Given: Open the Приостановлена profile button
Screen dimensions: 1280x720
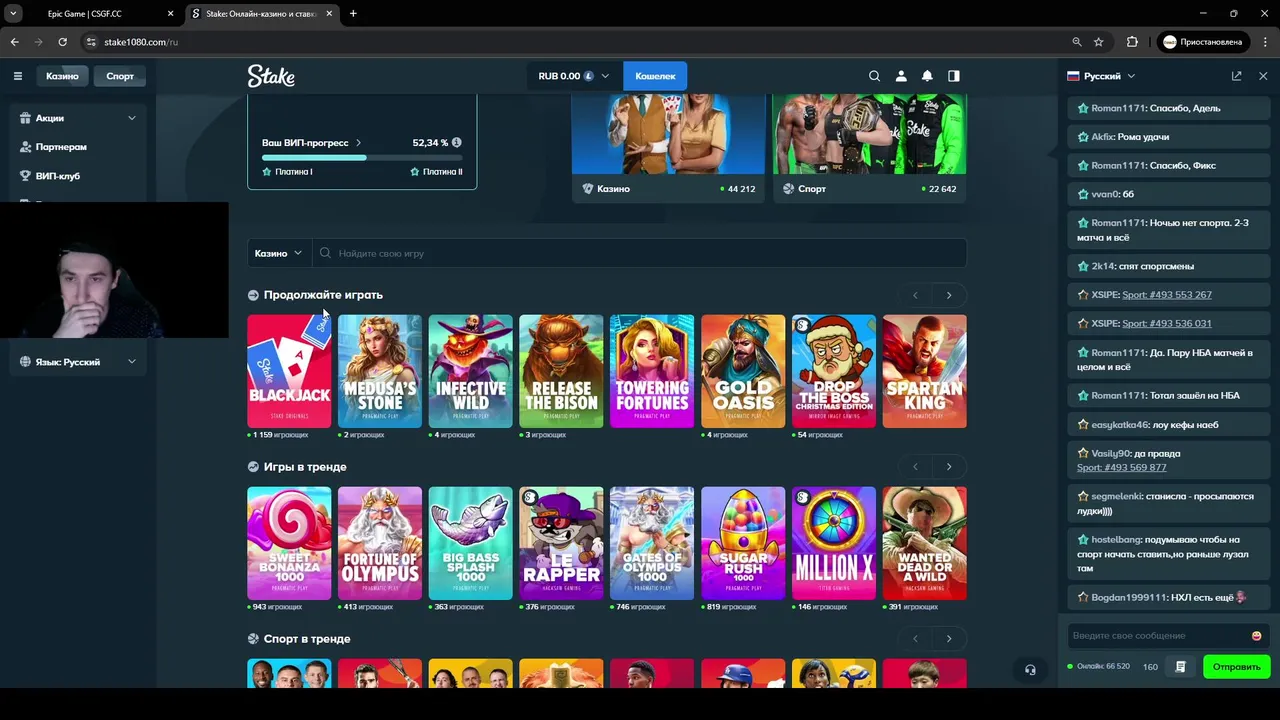Looking at the screenshot, I should click(1203, 42).
